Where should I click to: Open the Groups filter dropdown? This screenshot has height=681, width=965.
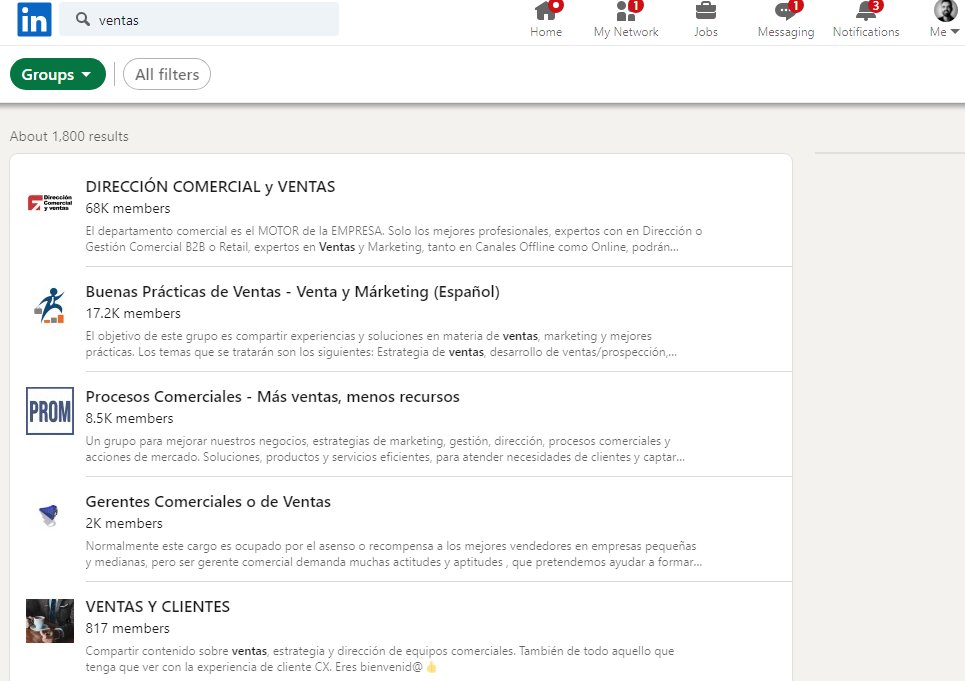coord(57,74)
